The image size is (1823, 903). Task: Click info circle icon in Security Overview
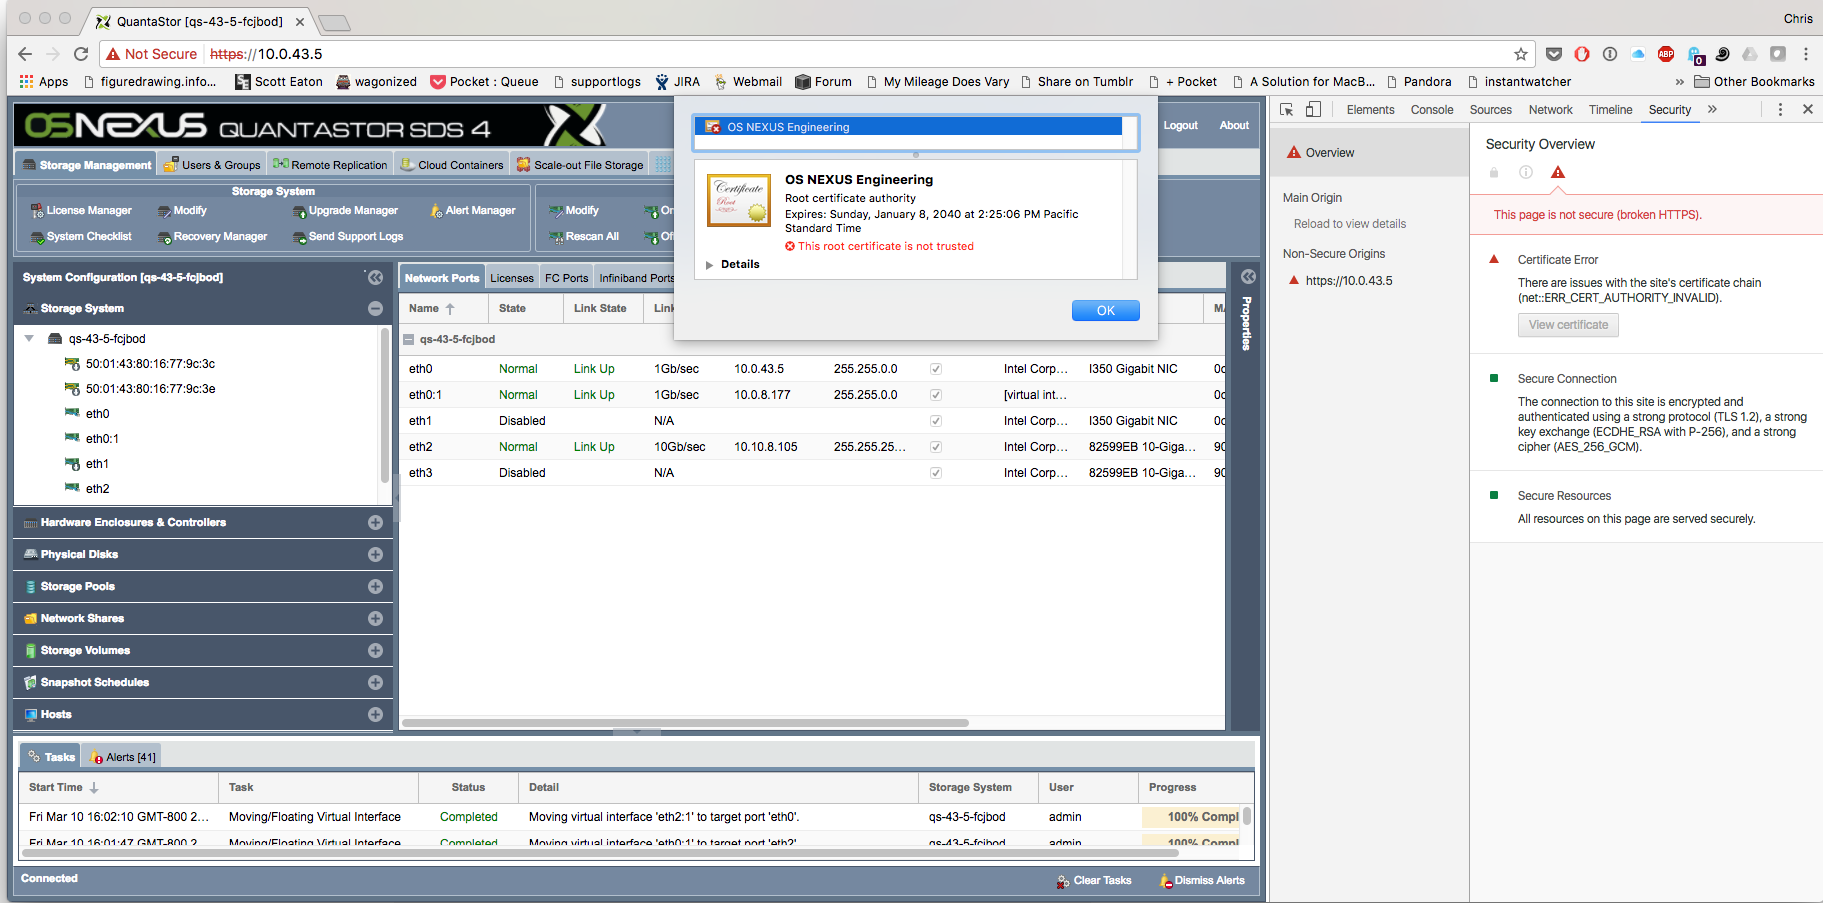point(1526,172)
